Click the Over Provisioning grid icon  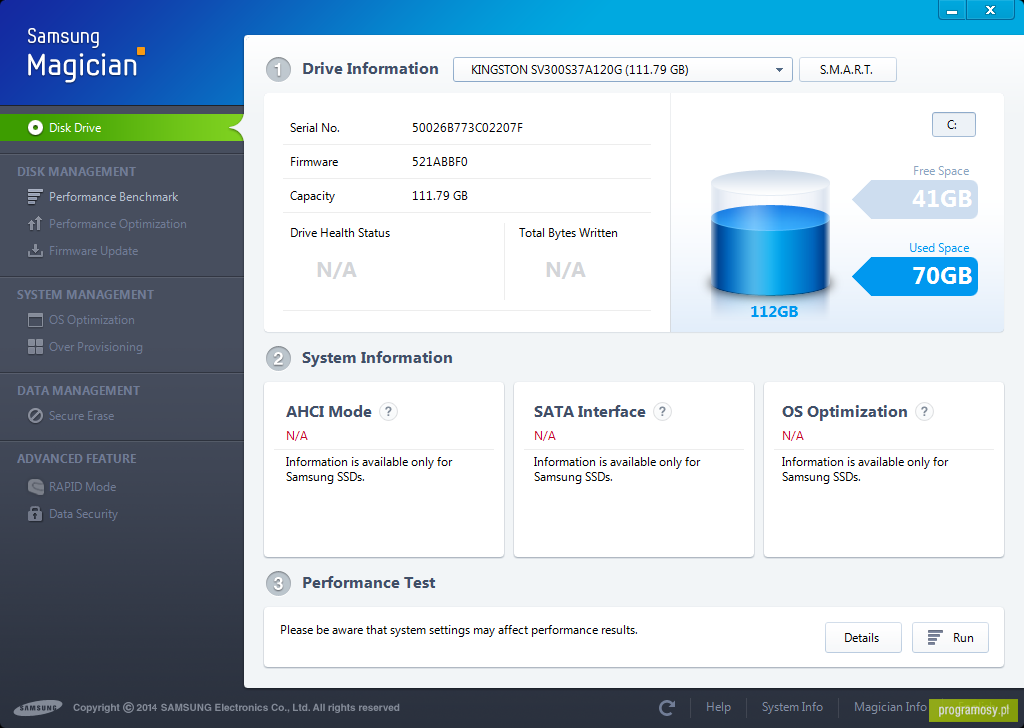(35, 347)
